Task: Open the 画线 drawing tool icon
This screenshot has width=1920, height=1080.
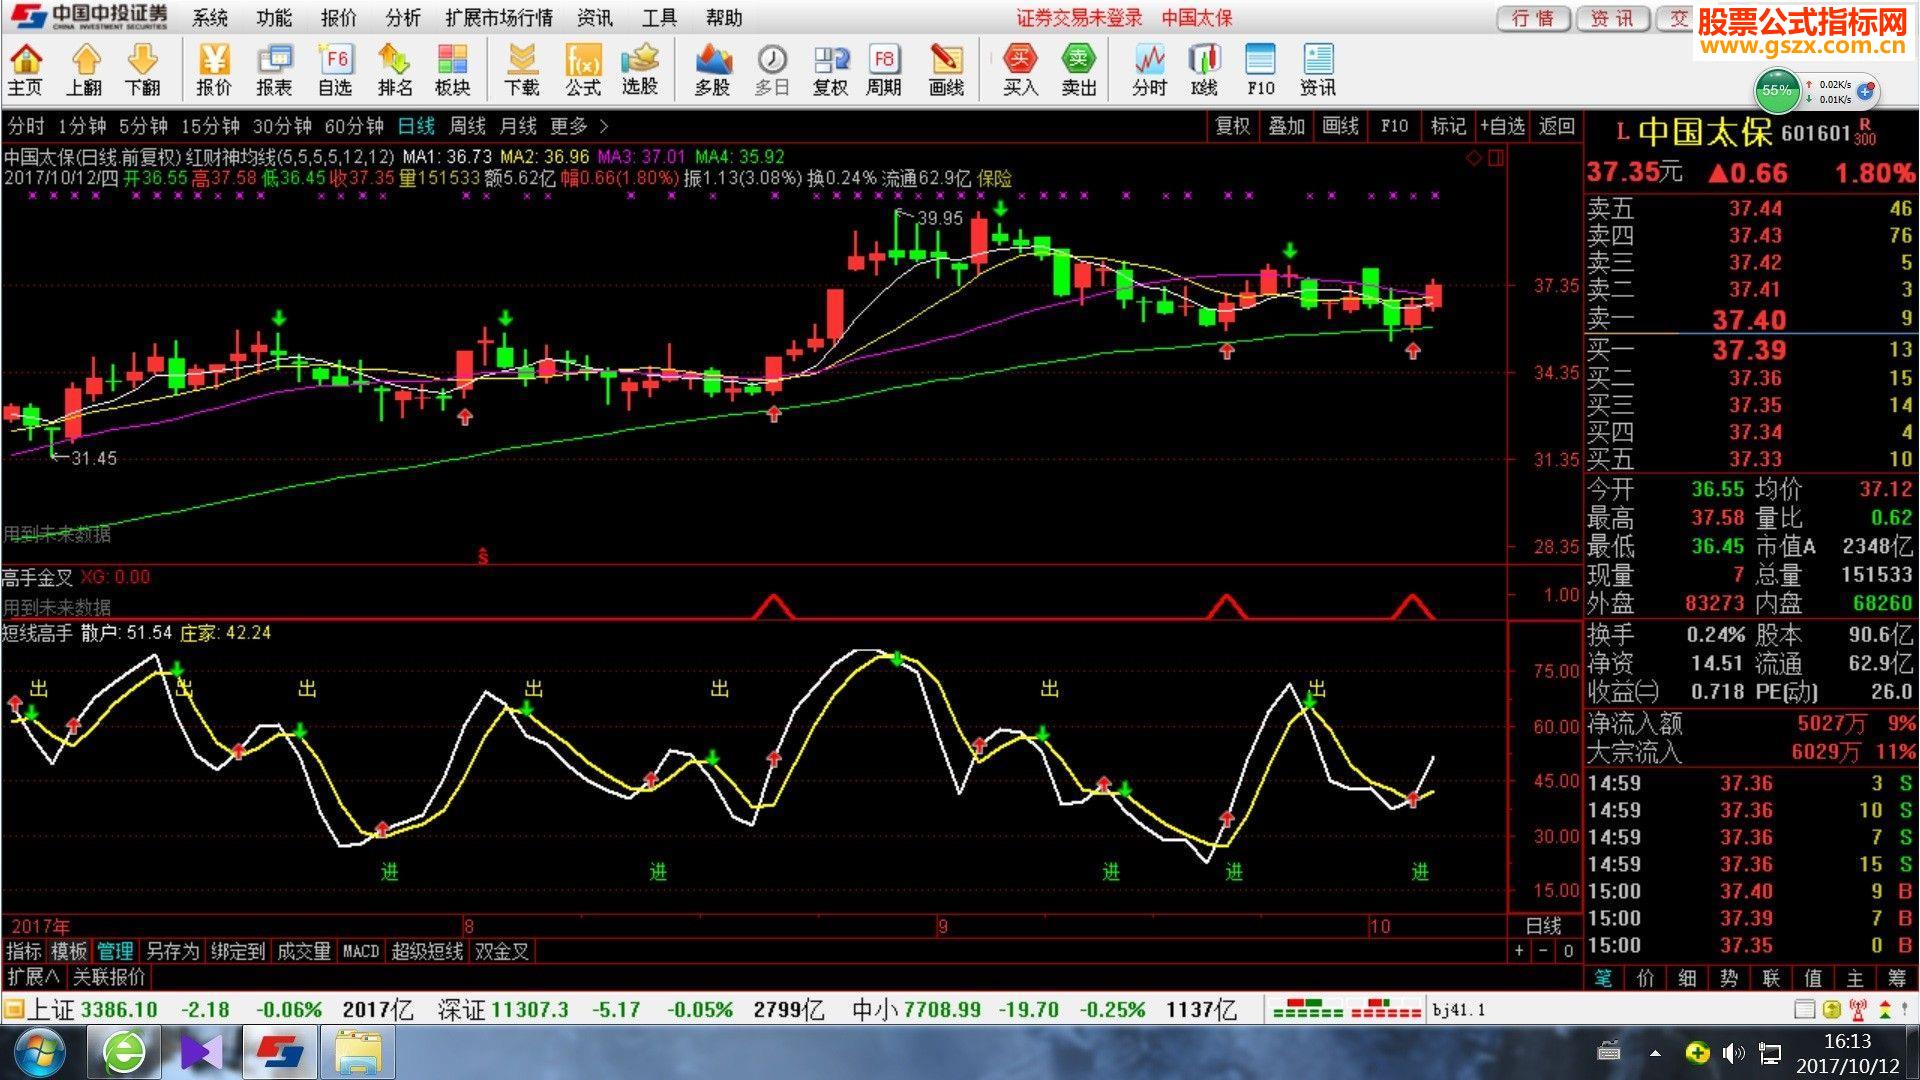Action: [946, 70]
